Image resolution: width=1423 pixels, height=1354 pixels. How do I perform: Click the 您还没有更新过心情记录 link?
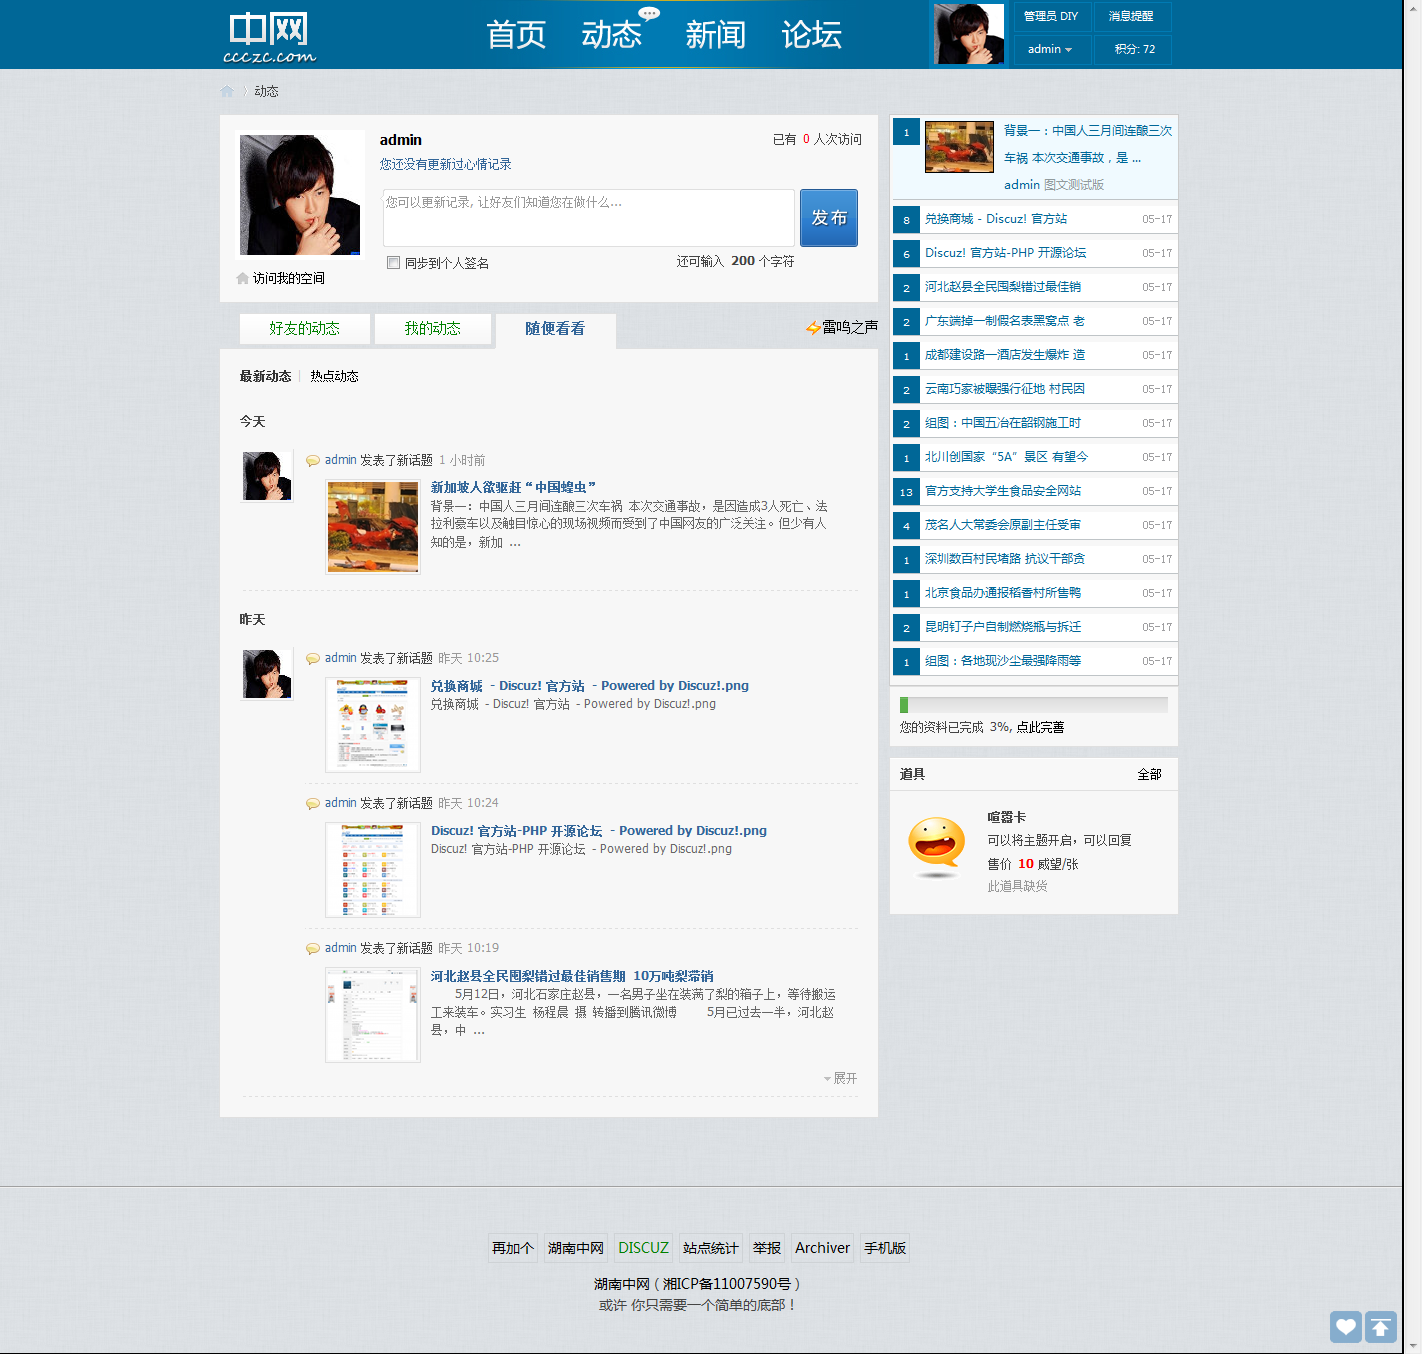[445, 164]
